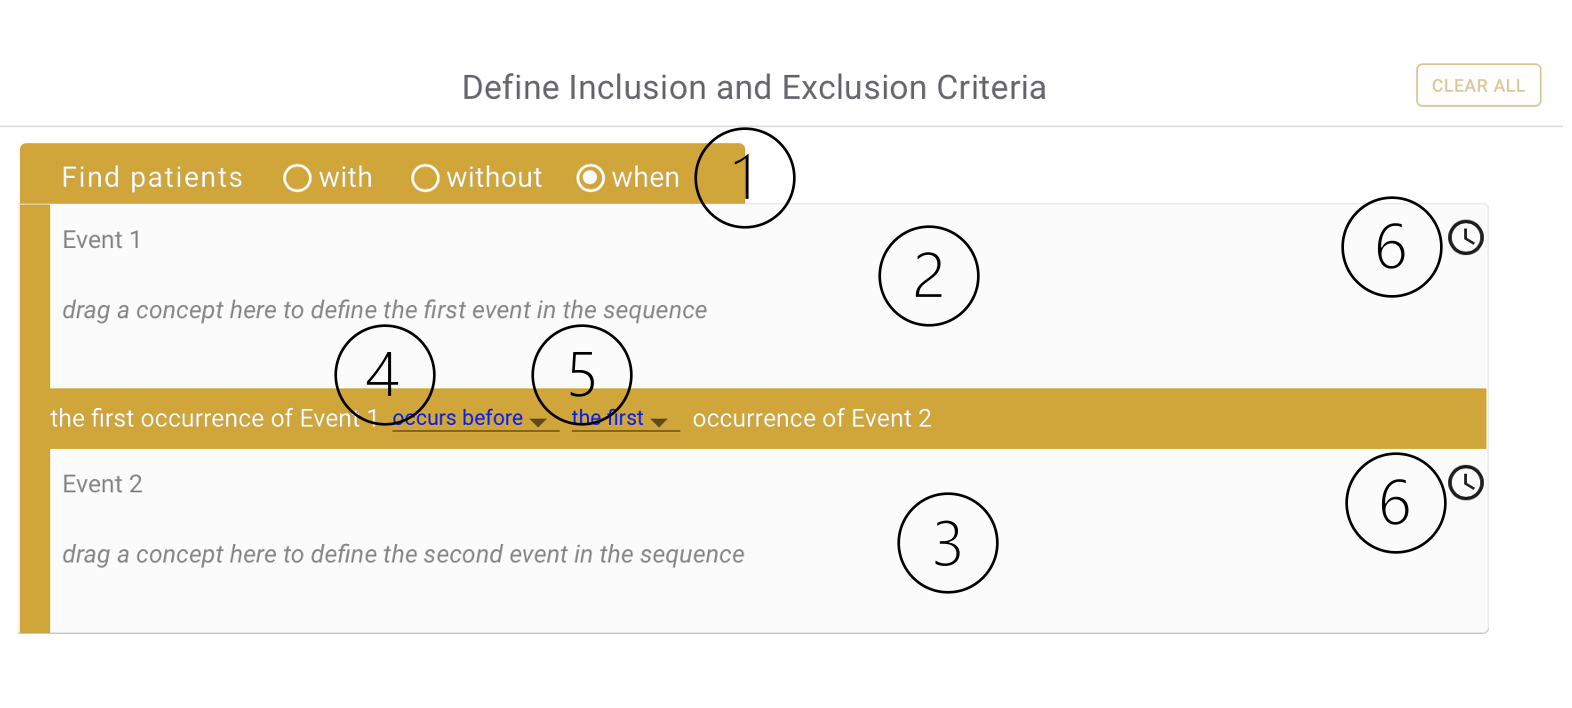Click the circled 6 beside Event 2 clock
The image size is (1572, 708).
click(x=1395, y=503)
